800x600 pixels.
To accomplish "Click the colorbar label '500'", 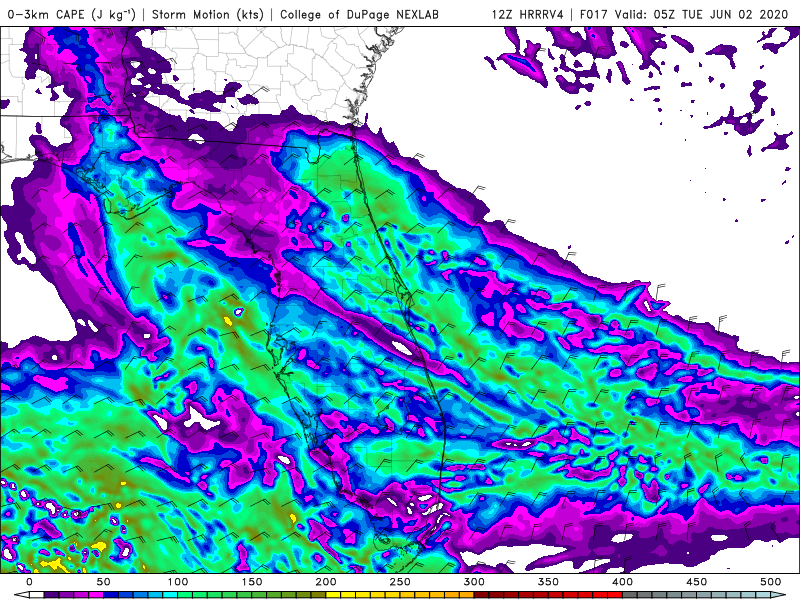I will tap(770, 582).
